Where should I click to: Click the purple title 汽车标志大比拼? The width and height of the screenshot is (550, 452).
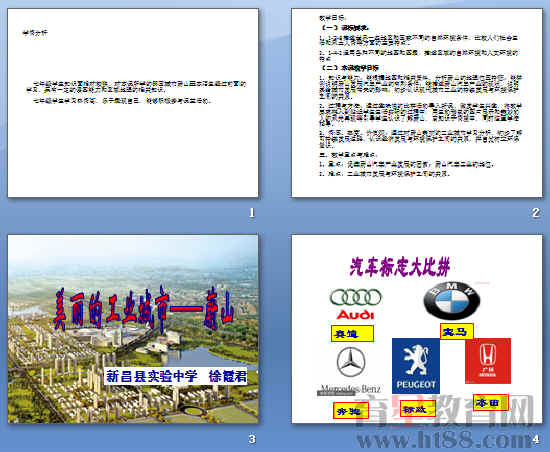pyautogui.click(x=400, y=267)
